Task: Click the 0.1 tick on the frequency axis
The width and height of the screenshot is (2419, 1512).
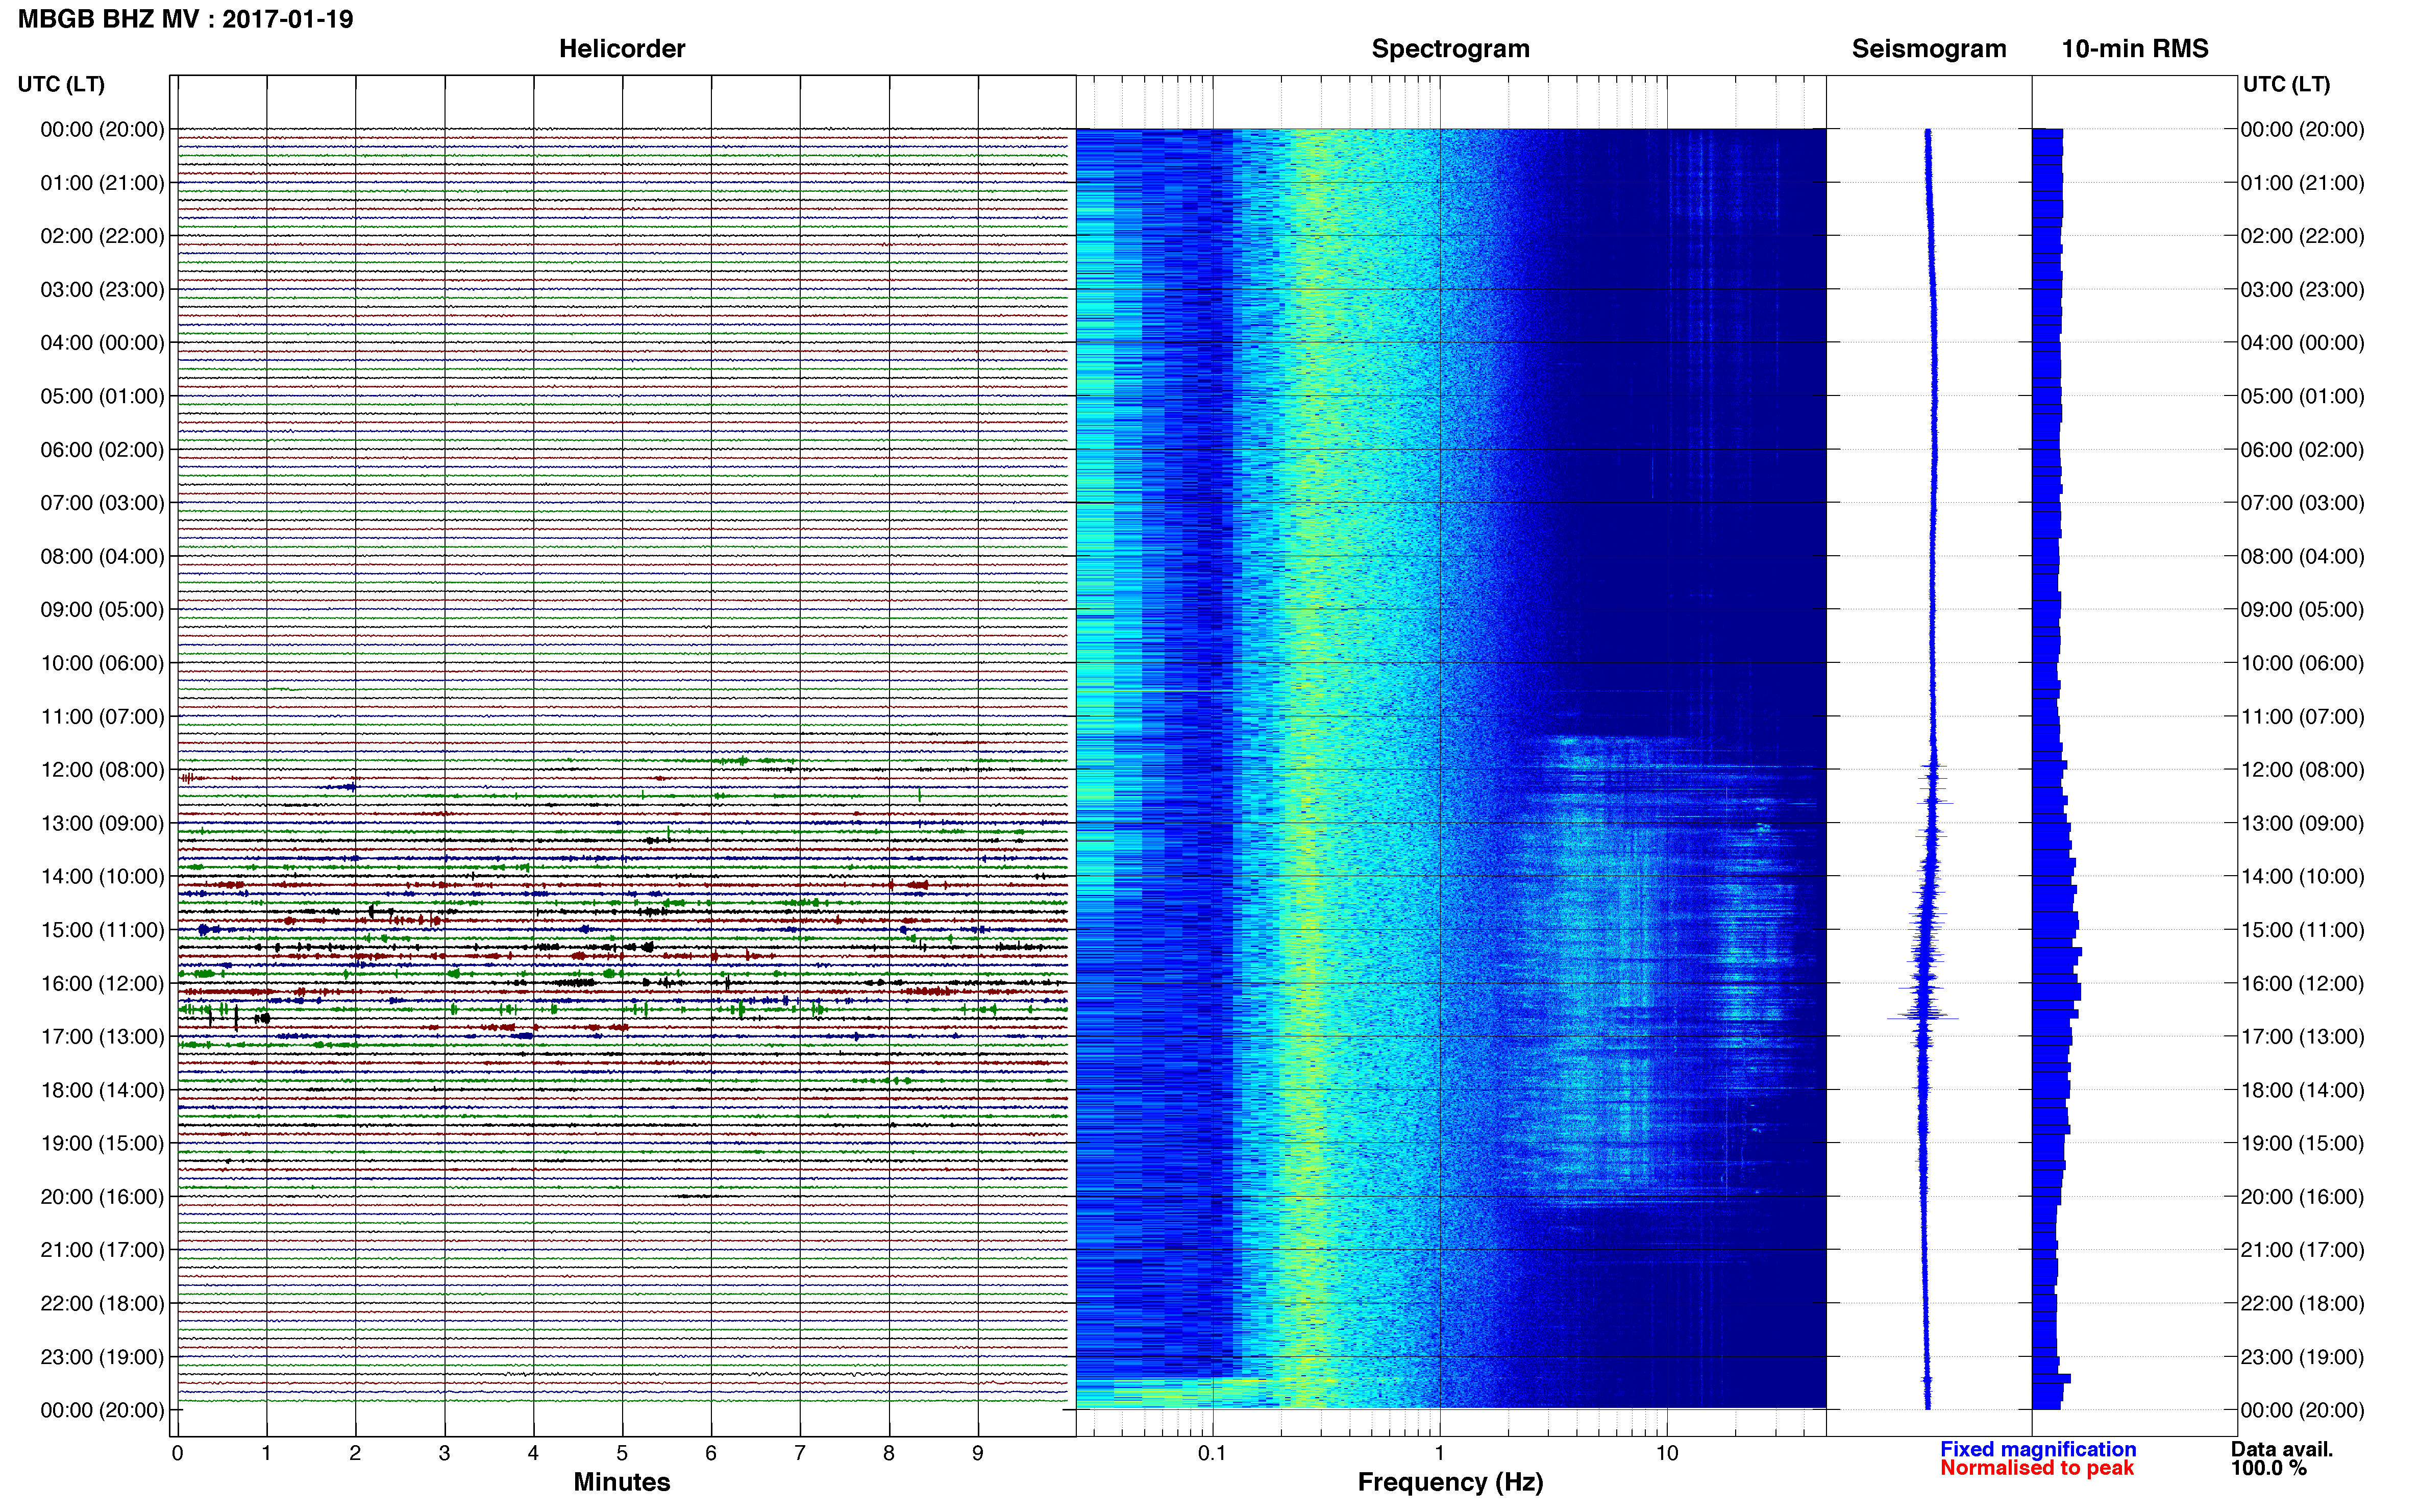Action: click(1212, 1453)
